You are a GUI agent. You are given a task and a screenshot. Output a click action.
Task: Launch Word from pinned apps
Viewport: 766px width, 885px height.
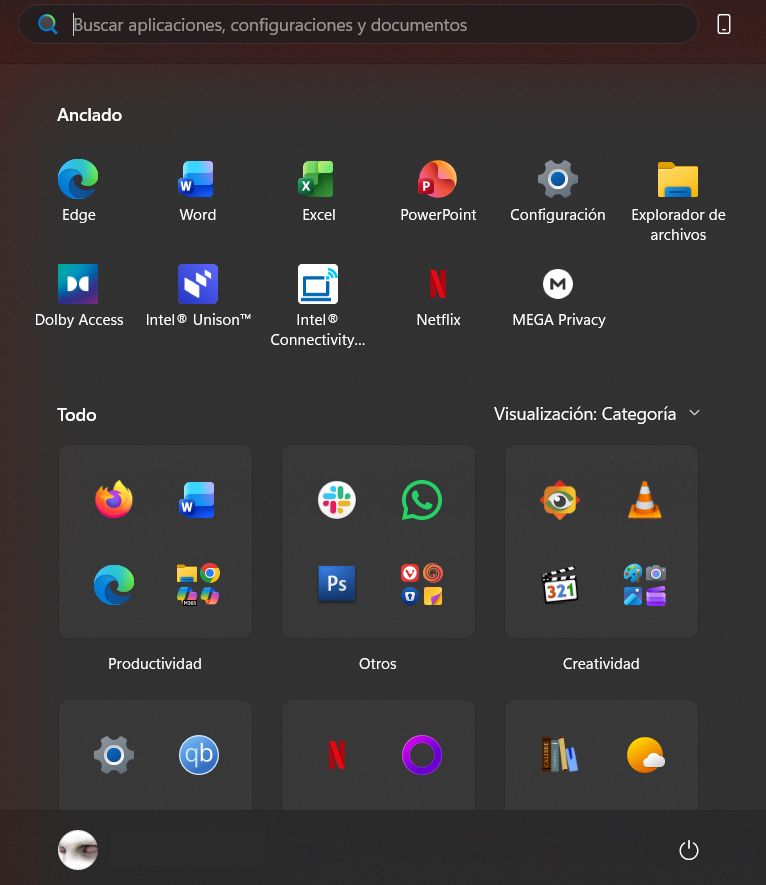(x=198, y=191)
